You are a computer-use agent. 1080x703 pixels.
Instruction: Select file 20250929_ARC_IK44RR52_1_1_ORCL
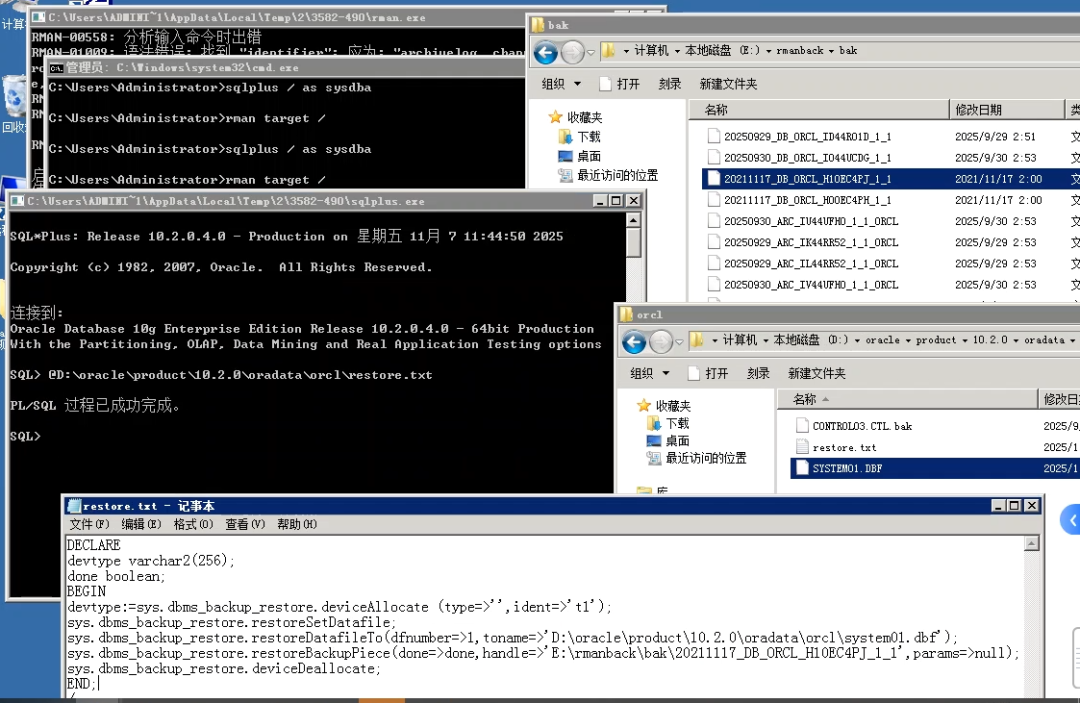(811, 242)
